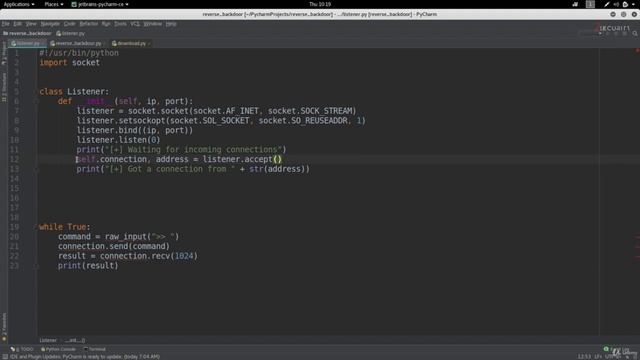Screen dimensions: 640x360
Task: Open the Window menu
Action: point(153,24)
